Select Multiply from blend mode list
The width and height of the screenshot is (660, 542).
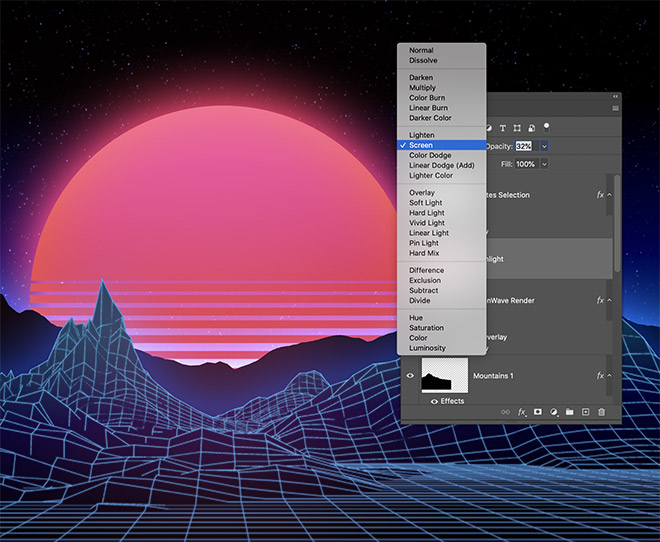click(x=422, y=88)
